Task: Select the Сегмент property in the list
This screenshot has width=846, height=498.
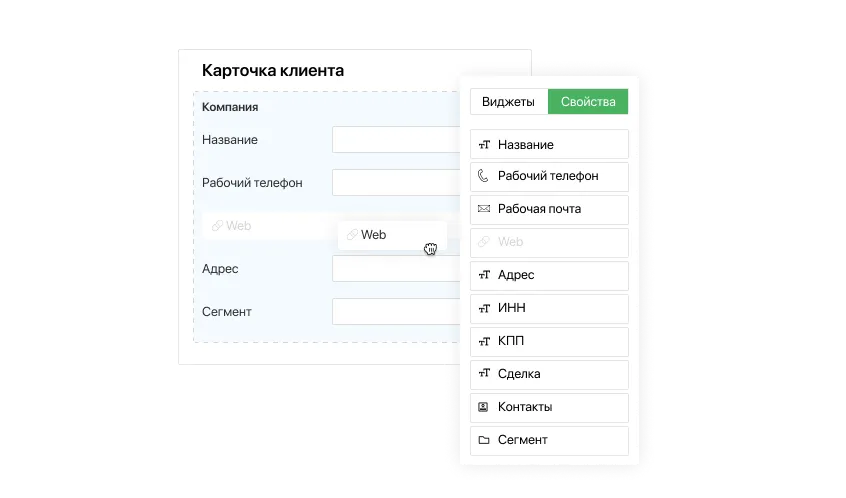Action: (x=549, y=441)
